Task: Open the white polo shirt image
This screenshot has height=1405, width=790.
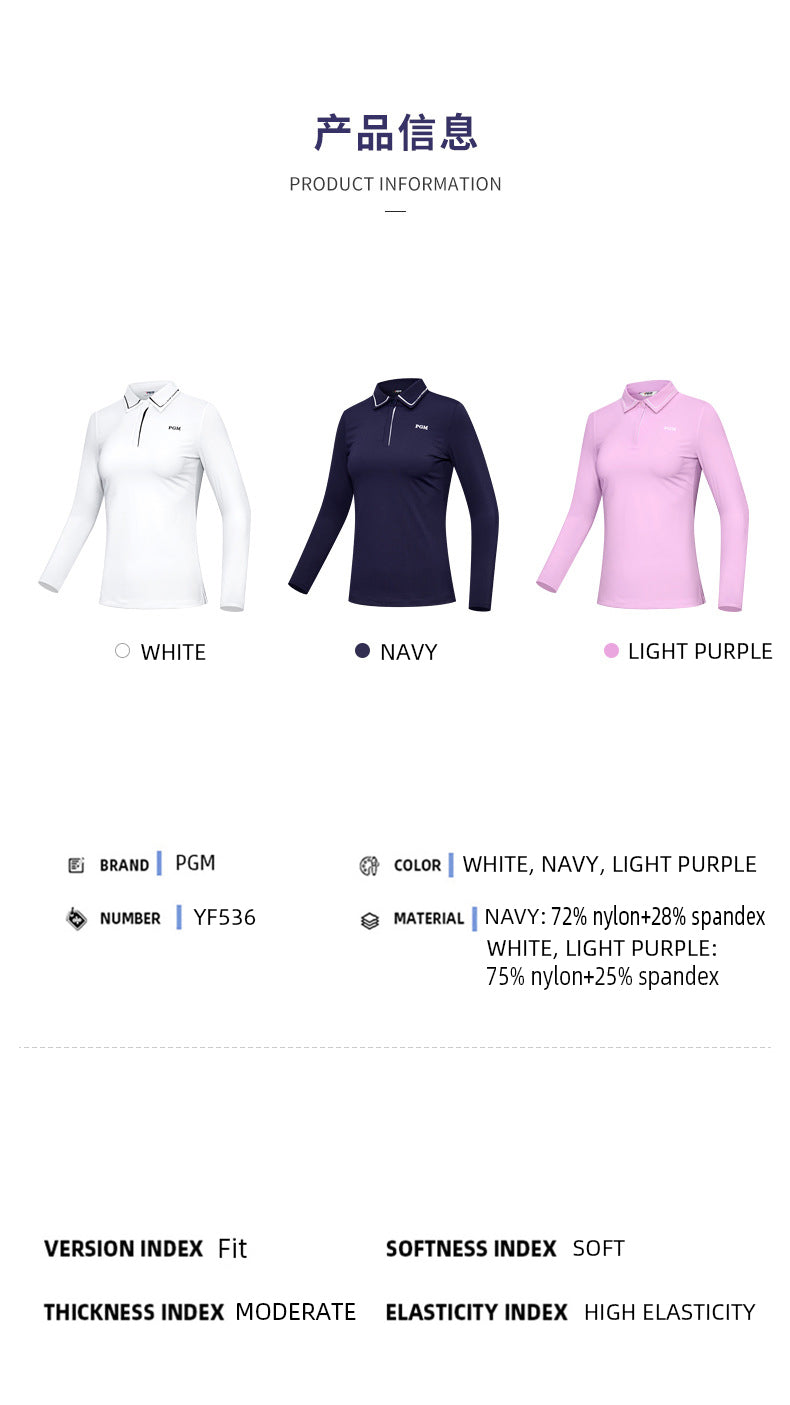Action: click(x=146, y=496)
